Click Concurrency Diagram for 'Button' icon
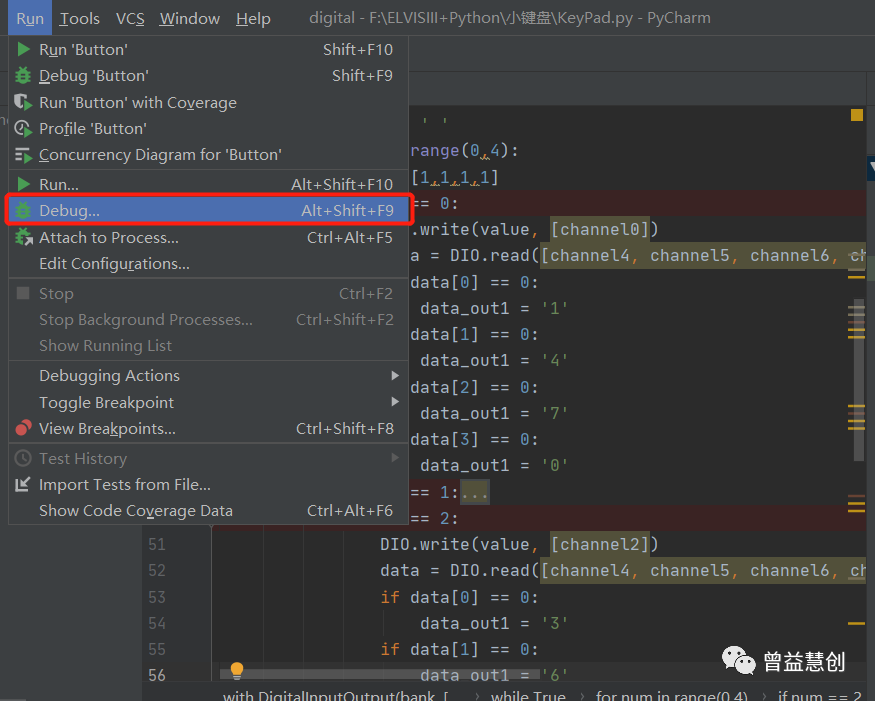 (x=23, y=155)
